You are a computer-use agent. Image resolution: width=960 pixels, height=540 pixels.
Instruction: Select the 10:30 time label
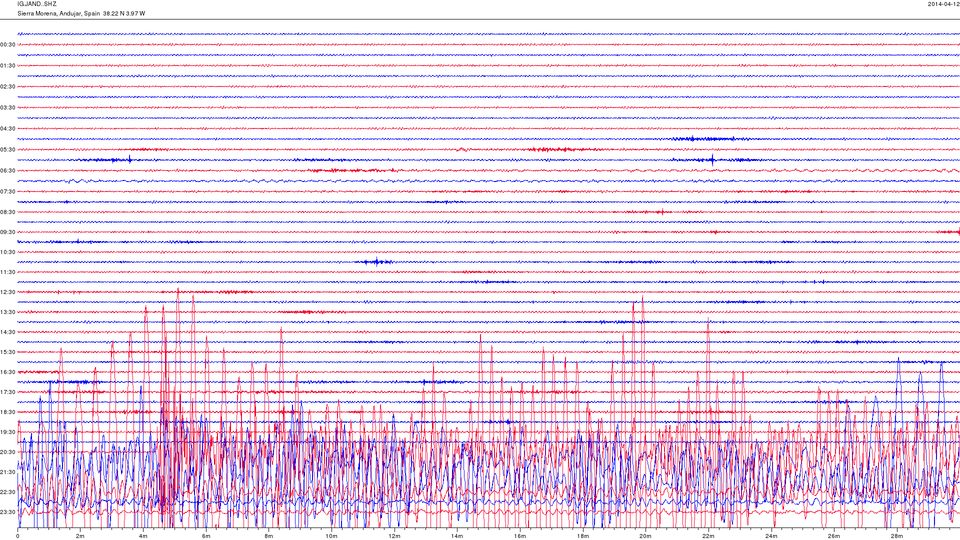point(8,252)
